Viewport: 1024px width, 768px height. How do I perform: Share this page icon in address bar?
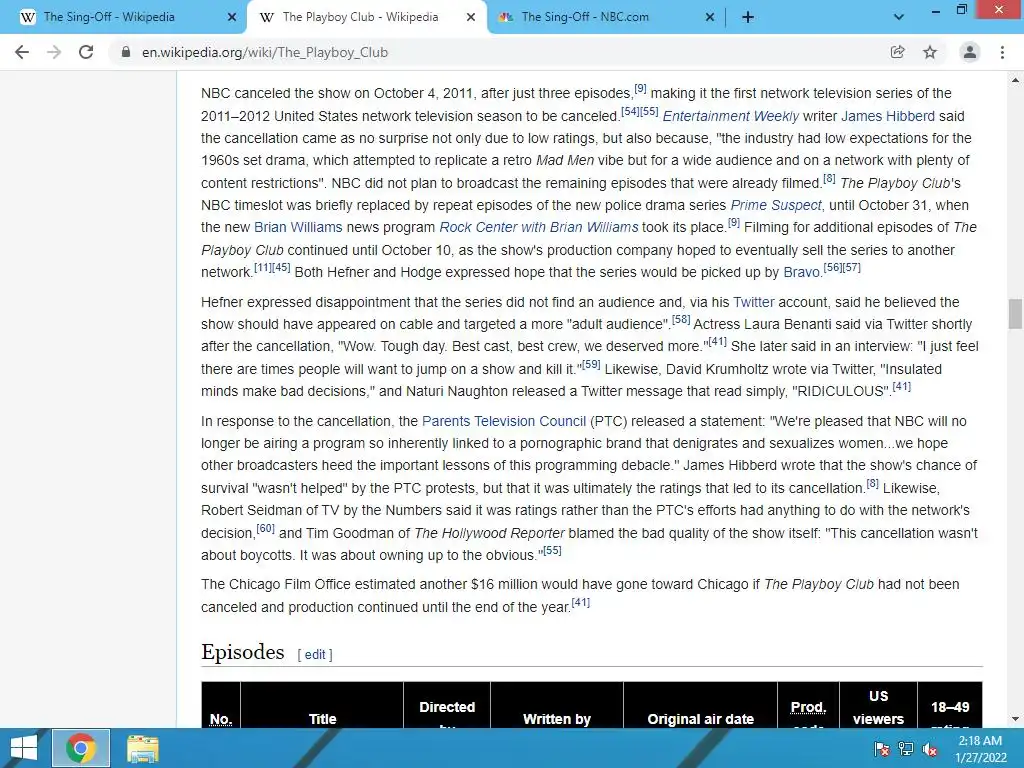click(897, 52)
